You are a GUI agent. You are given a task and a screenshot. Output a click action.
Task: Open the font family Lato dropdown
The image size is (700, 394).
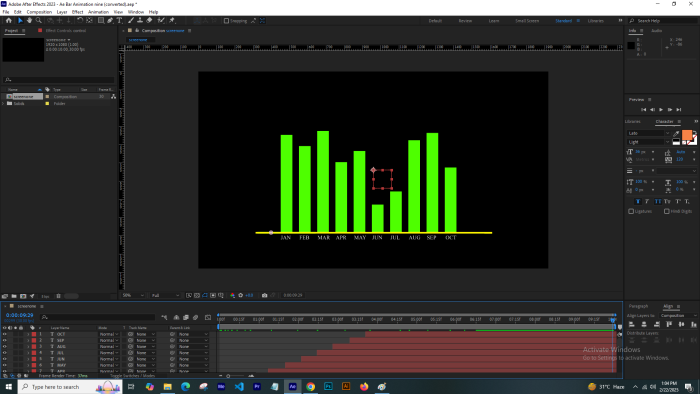649,133
